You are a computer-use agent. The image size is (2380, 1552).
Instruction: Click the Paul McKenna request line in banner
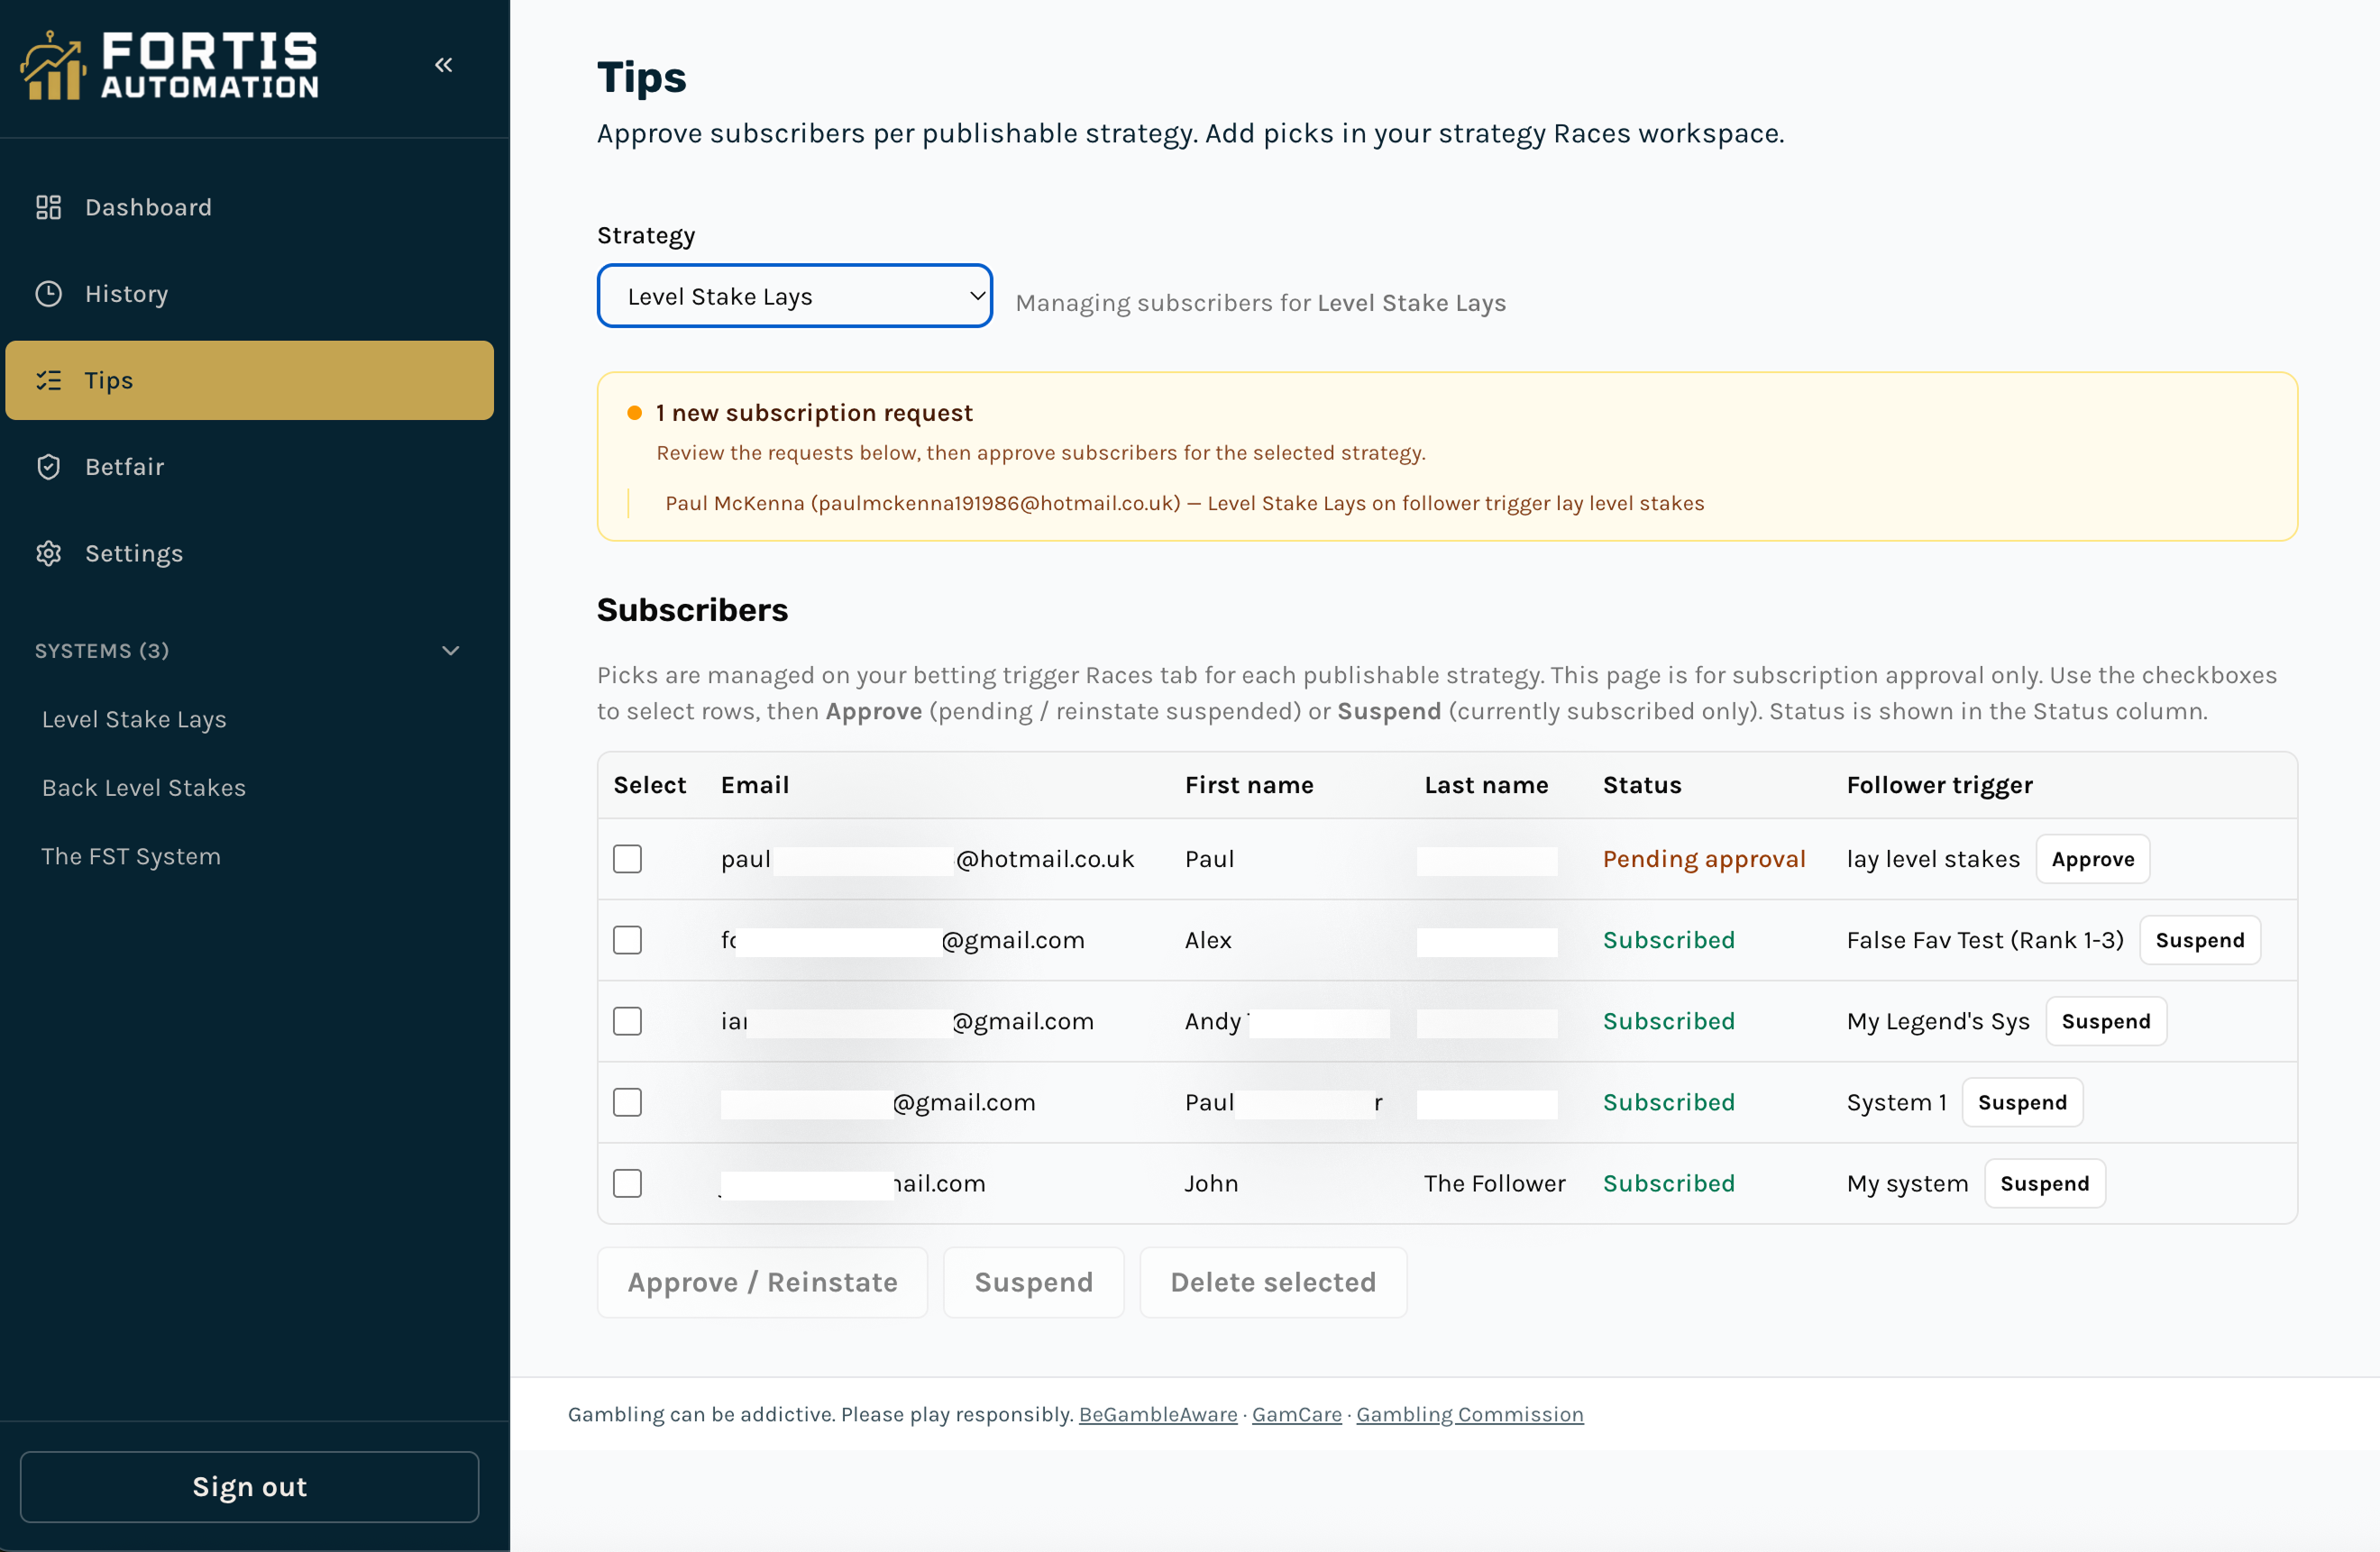[x=1185, y=503]
